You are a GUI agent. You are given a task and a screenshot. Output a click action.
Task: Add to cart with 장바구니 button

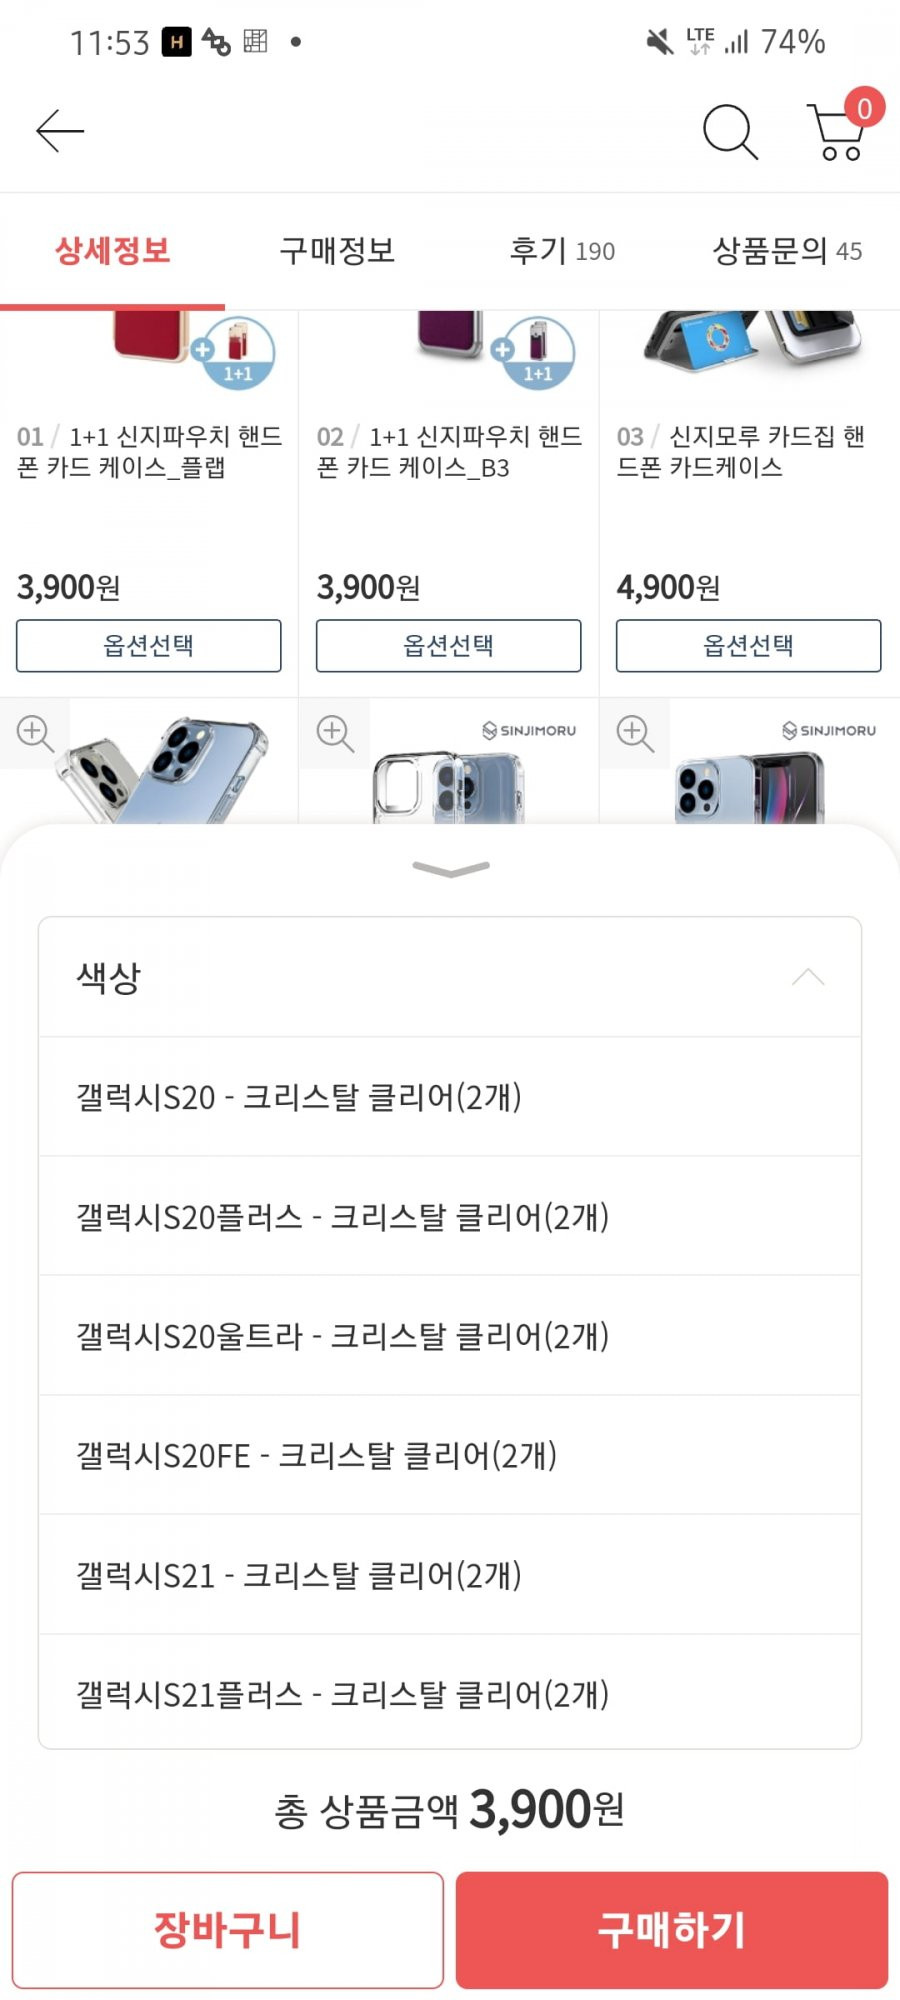point(228,1930)
